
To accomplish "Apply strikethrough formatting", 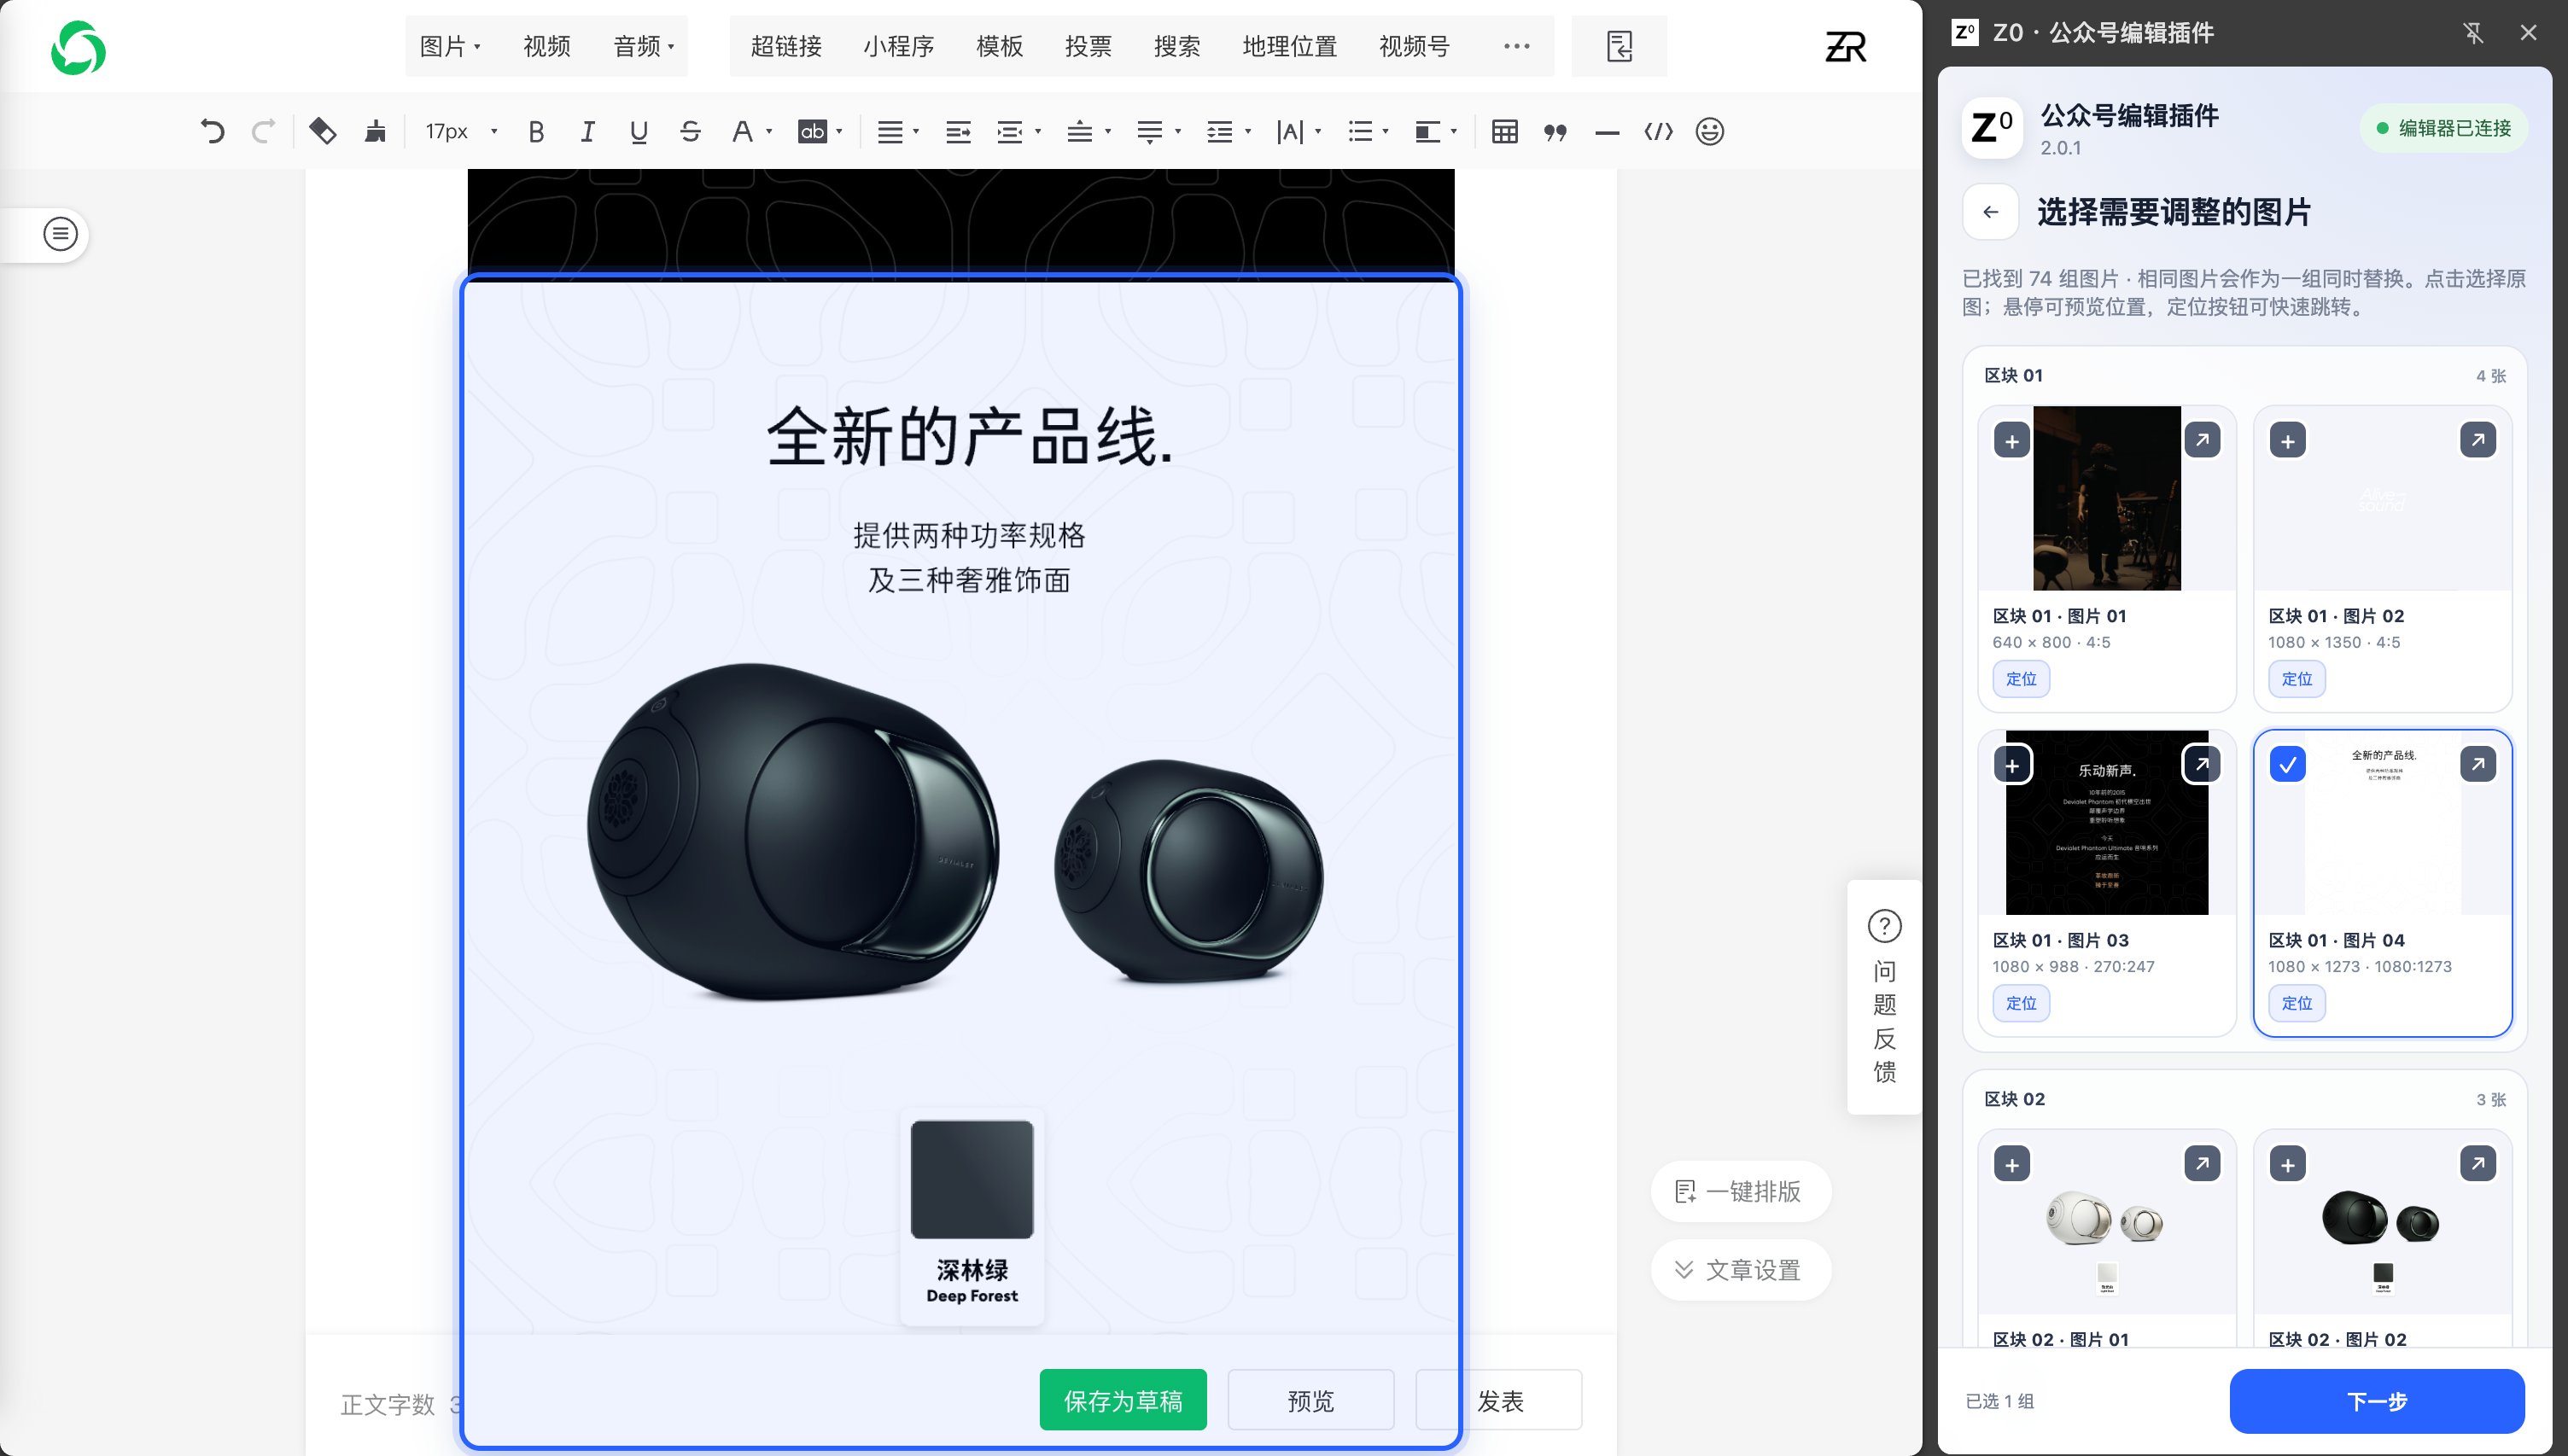I will click(x=690, y=131).
